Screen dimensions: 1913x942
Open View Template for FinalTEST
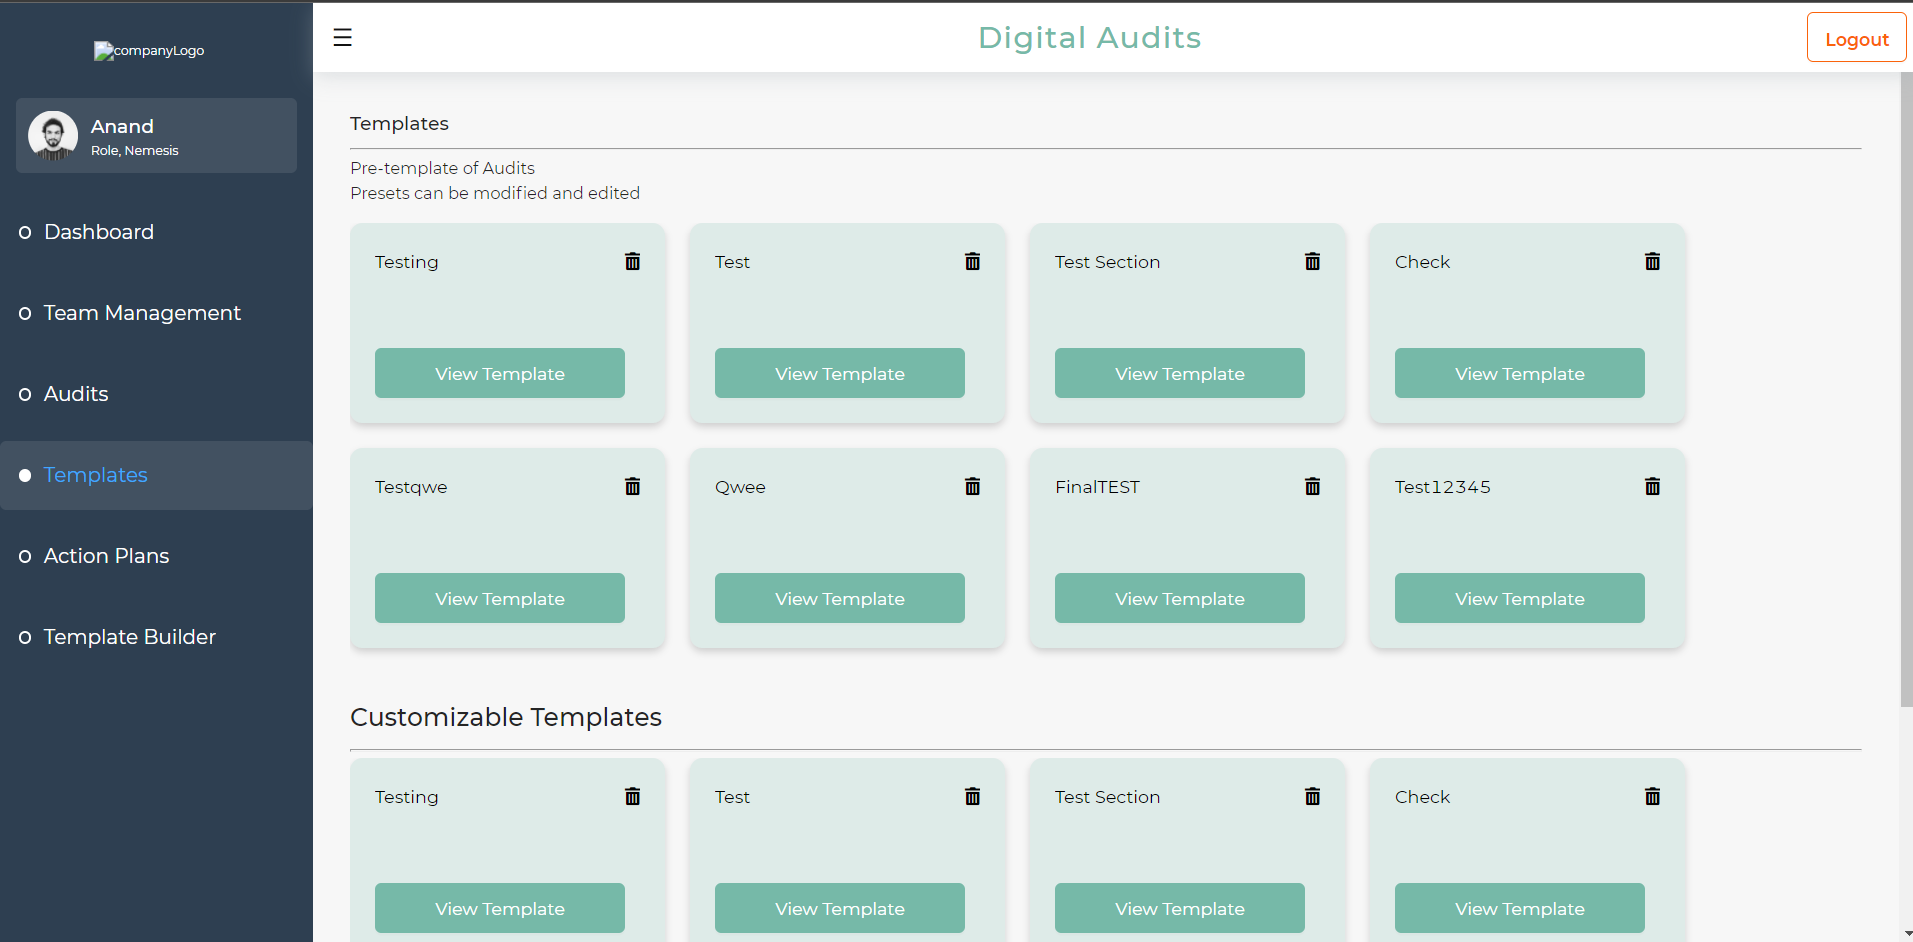[1180, 598]
